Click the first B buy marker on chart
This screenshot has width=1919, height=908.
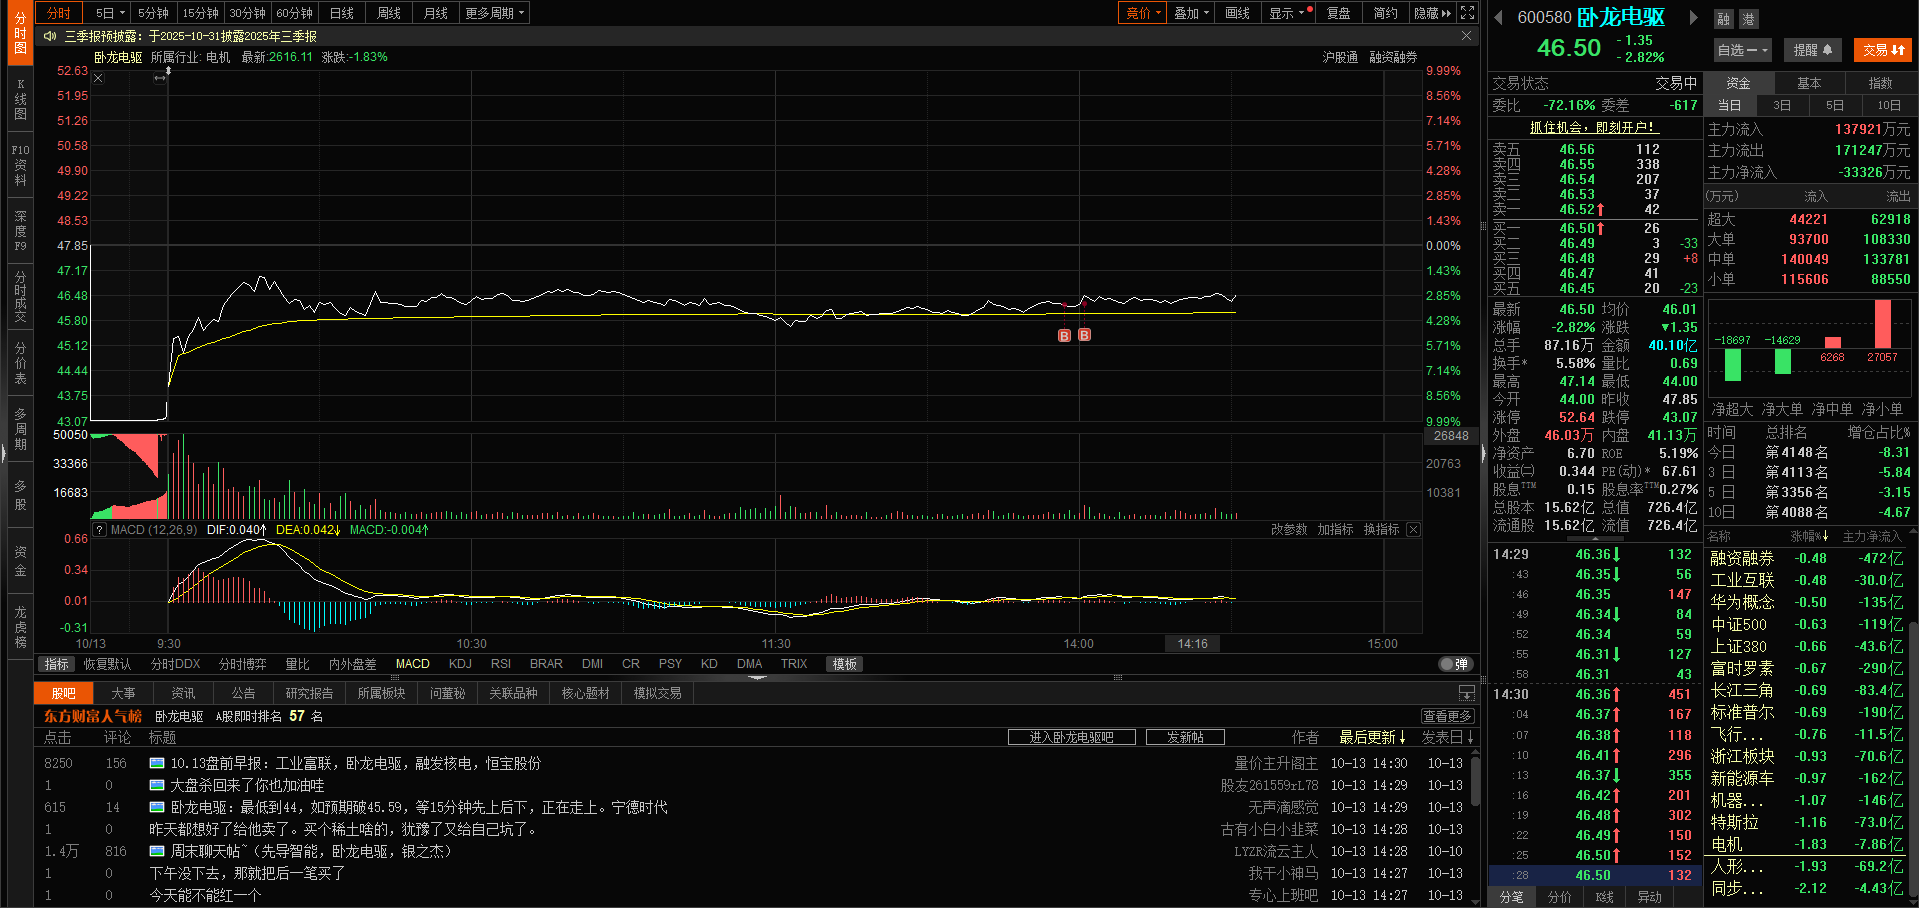[x=1064, y=336]
